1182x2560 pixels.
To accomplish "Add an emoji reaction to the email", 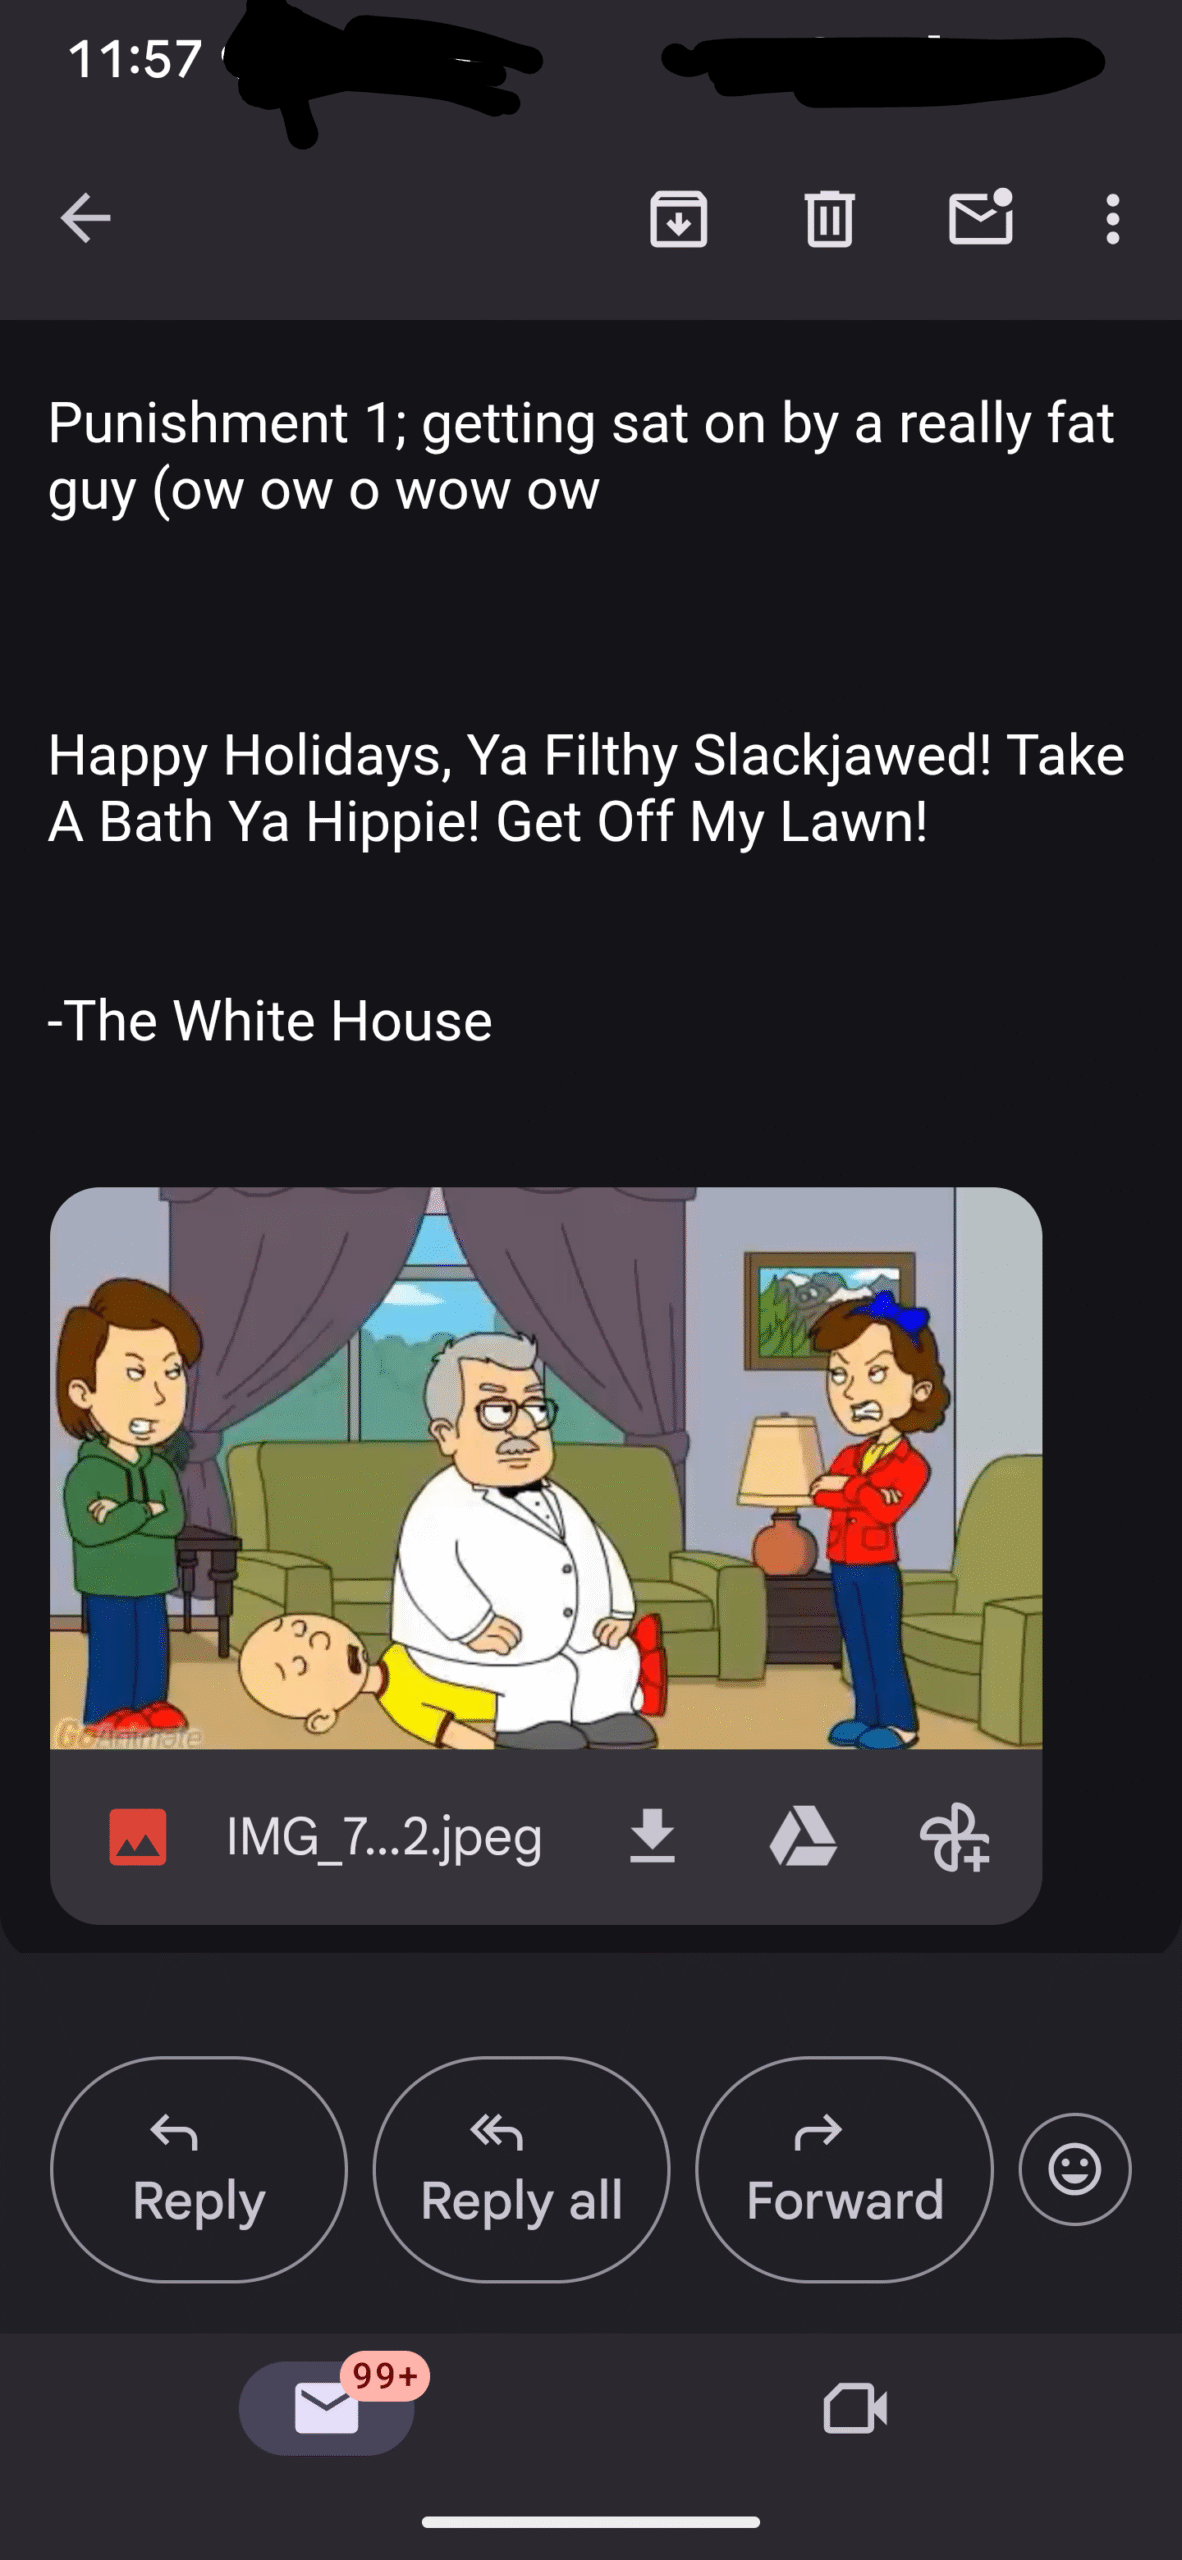I will coord(1075,2169).
